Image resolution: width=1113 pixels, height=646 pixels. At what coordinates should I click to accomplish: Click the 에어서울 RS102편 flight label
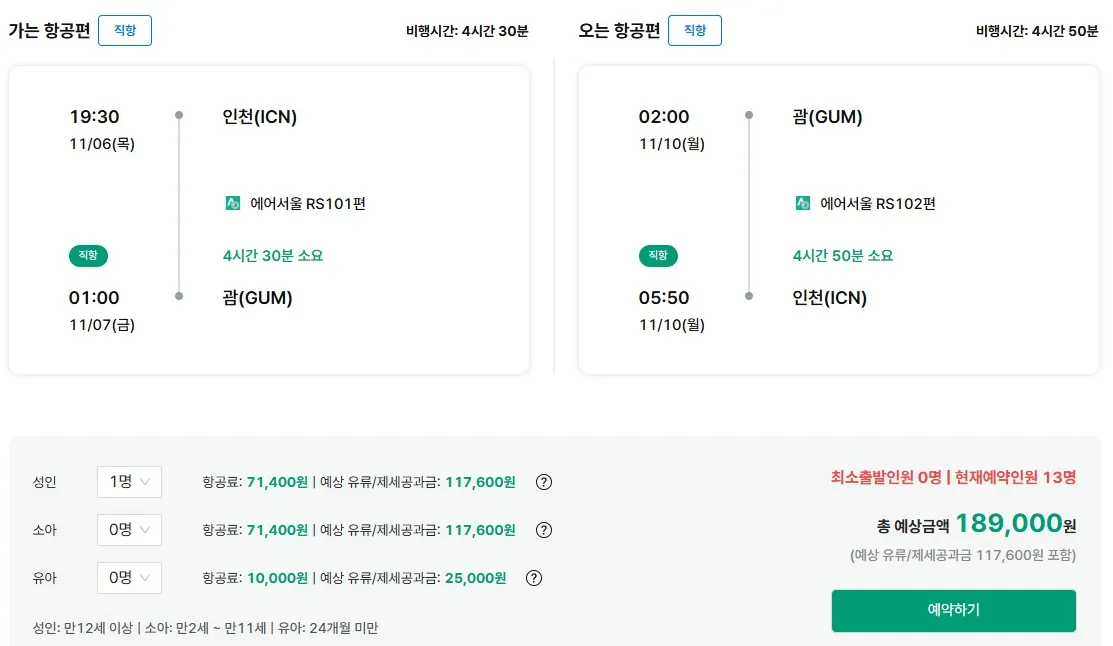878,204
